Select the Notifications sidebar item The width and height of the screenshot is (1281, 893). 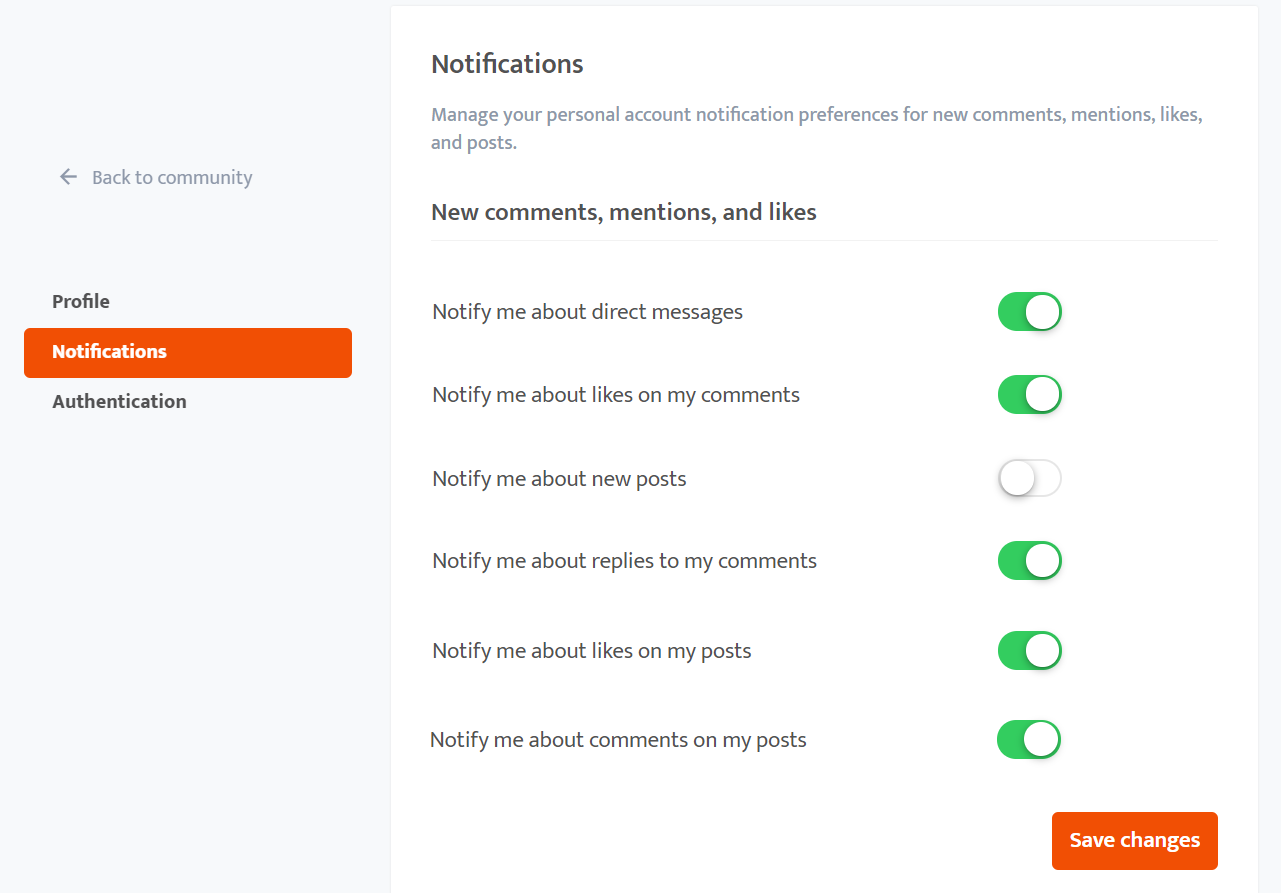[x=188, y=352]
